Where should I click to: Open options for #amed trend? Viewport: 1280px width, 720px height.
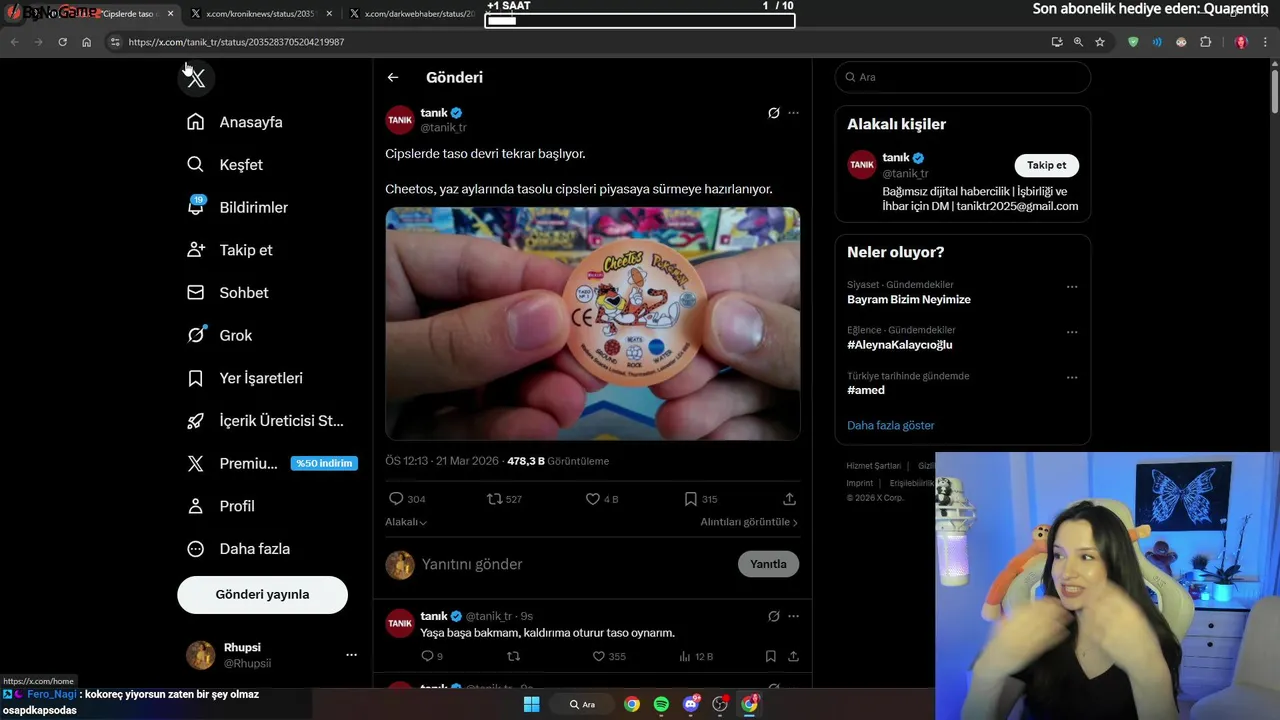point(1072,378)
